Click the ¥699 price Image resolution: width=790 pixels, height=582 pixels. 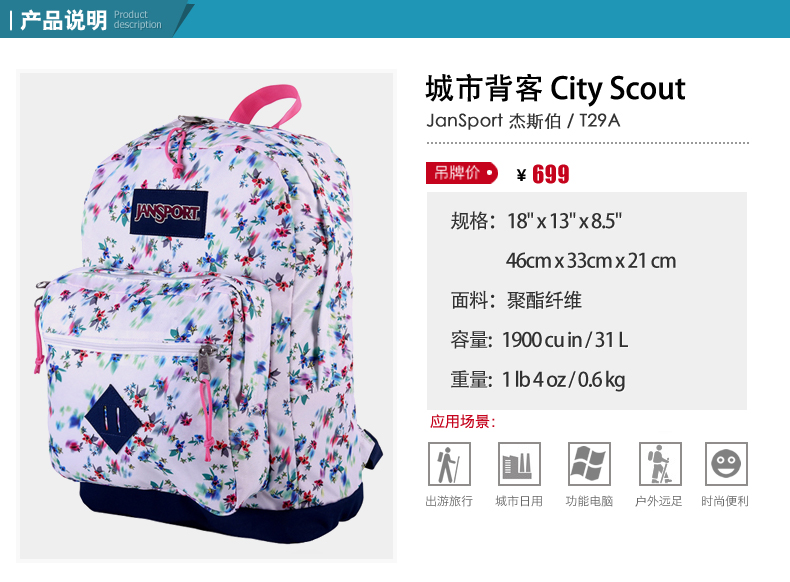coord(543,174)
